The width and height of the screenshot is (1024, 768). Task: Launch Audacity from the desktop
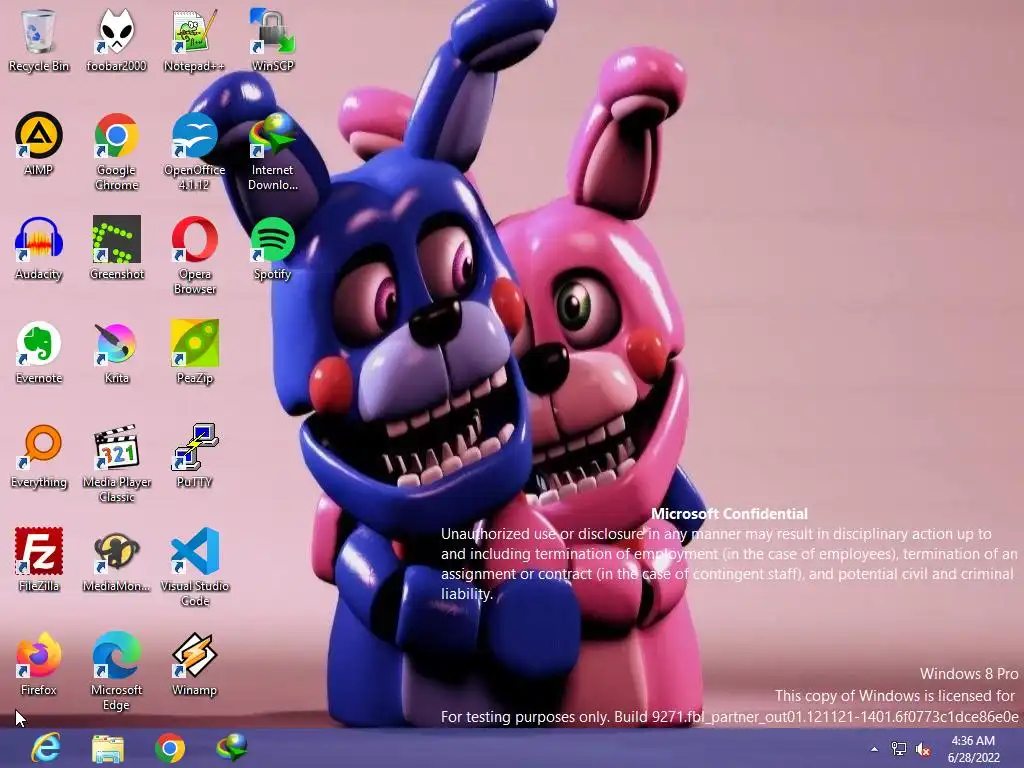[x=39, y=249]
